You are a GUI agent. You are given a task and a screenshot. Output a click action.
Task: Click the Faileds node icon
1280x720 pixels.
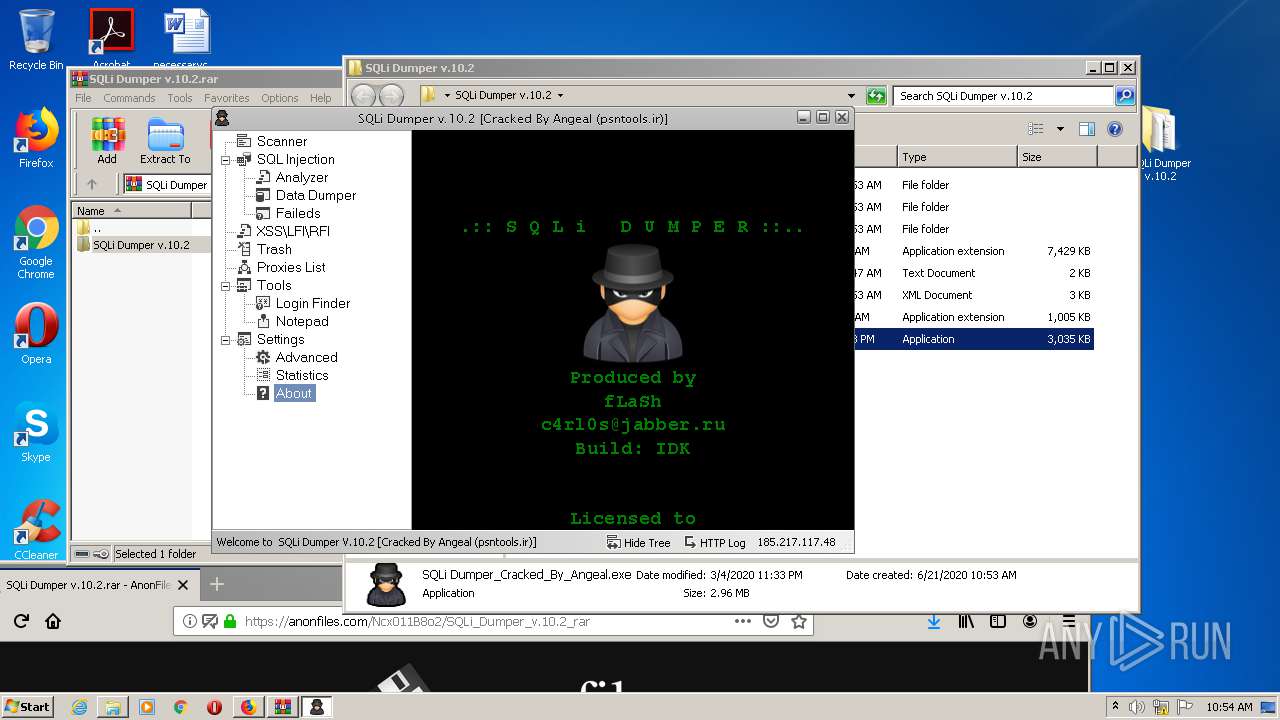click(263, 213)
